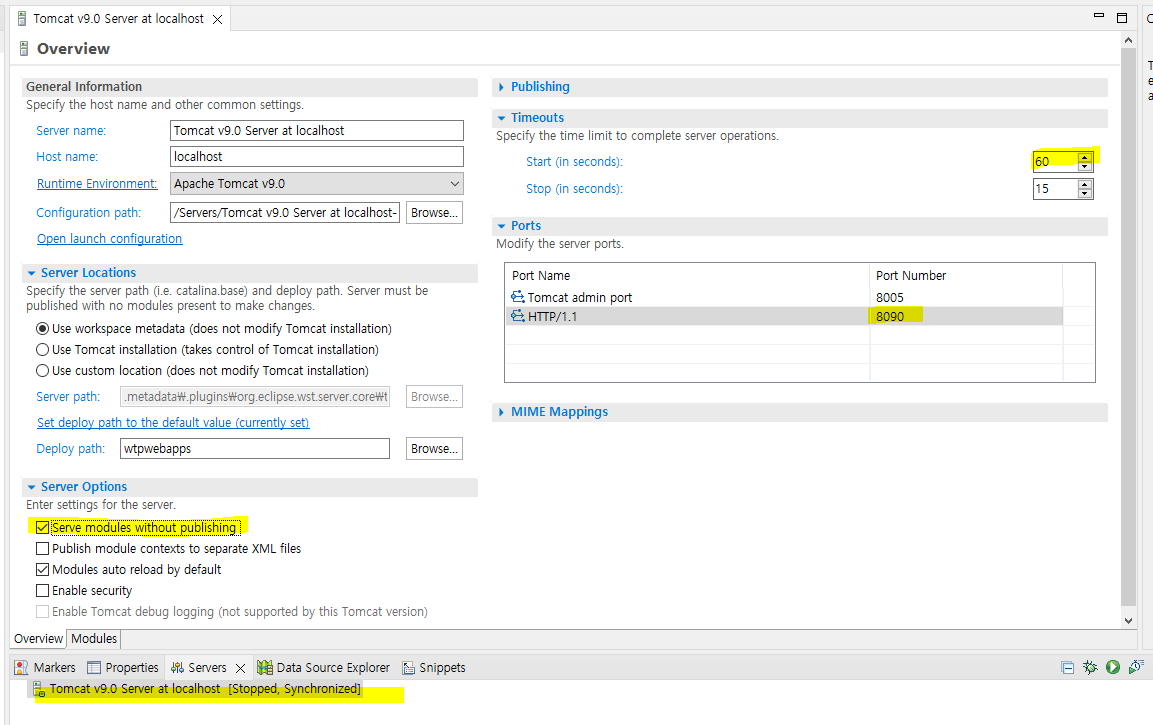Click the Tomcat admin port row icon
Image resolution: width=1153 pixels, height=725 pixels.
point(518,297)
